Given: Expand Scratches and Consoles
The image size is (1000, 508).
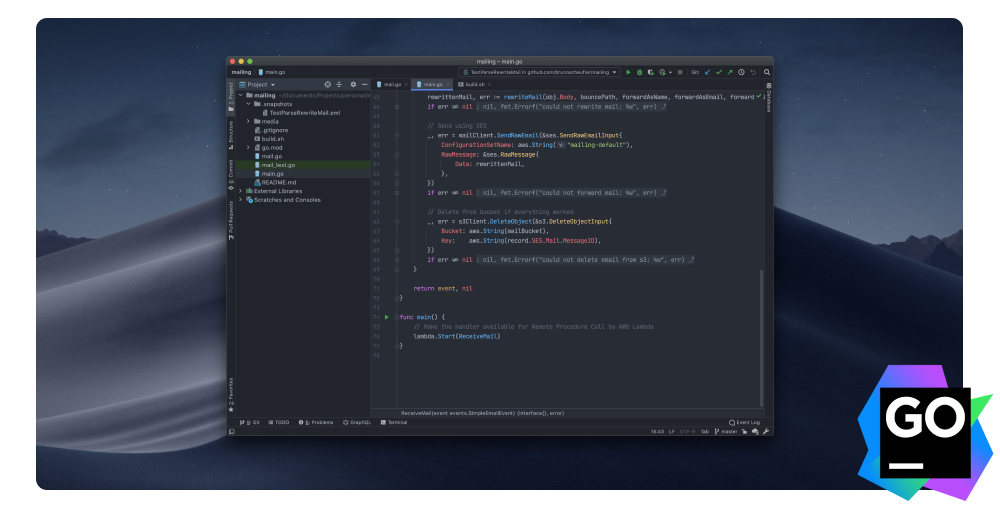Looking at the screenshot, I should (x=241, y=200).
